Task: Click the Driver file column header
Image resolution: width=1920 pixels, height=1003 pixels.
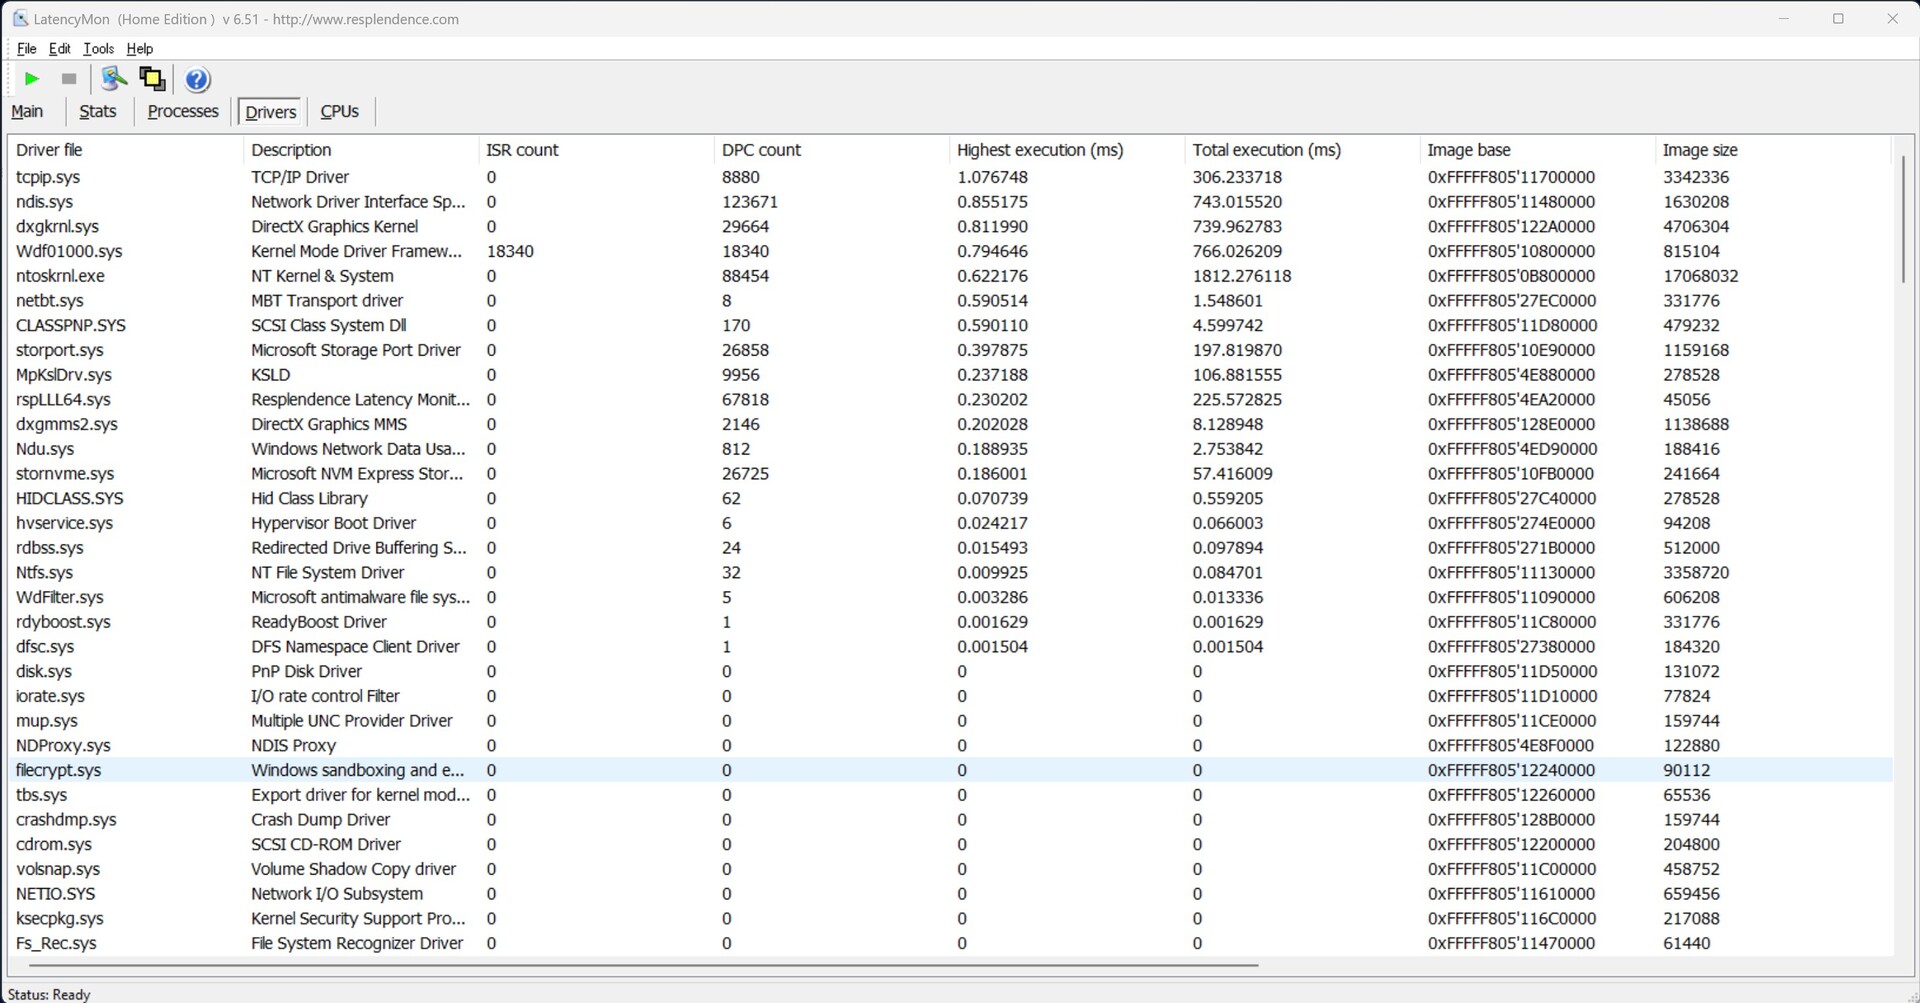Action: [x=49, y=150]
